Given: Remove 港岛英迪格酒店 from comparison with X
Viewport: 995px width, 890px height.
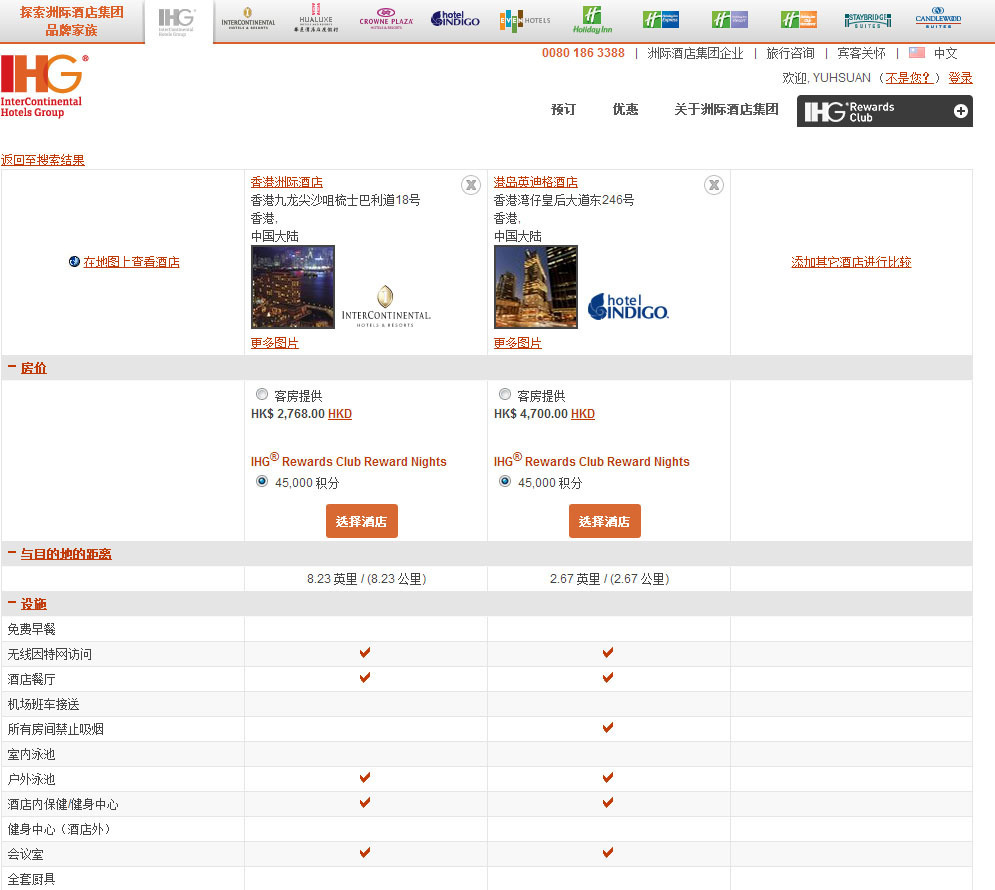Looking at the screenshot, I should pos(714,185).
